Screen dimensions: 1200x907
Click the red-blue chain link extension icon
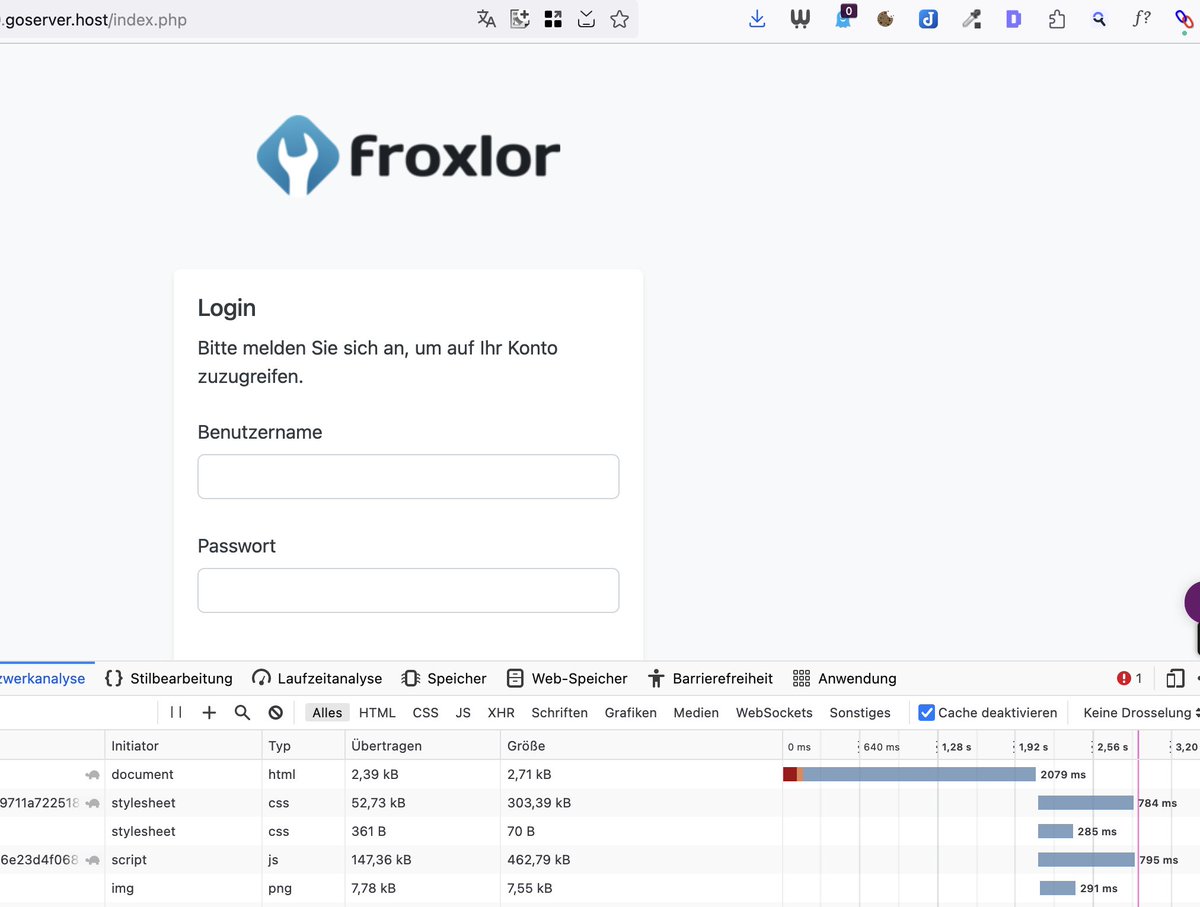coord(1184,20)
